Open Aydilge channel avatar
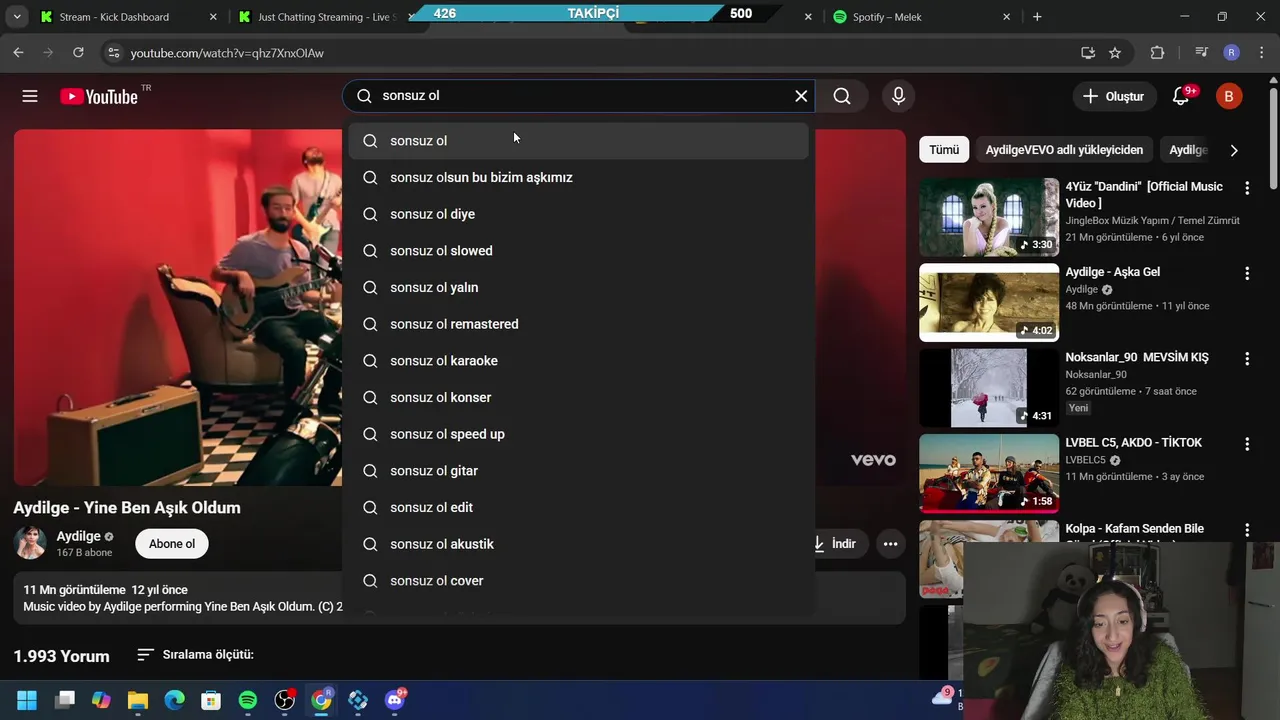This screenshot has height=720, width=1280. (x=30, y=543)
